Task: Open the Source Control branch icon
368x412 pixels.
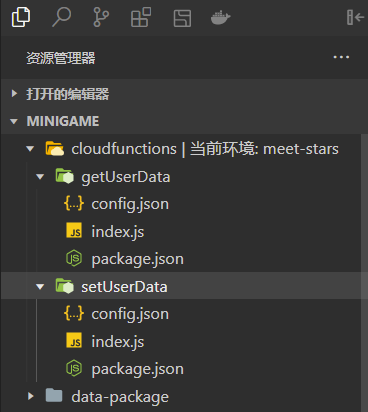Action: coord(101,17)
